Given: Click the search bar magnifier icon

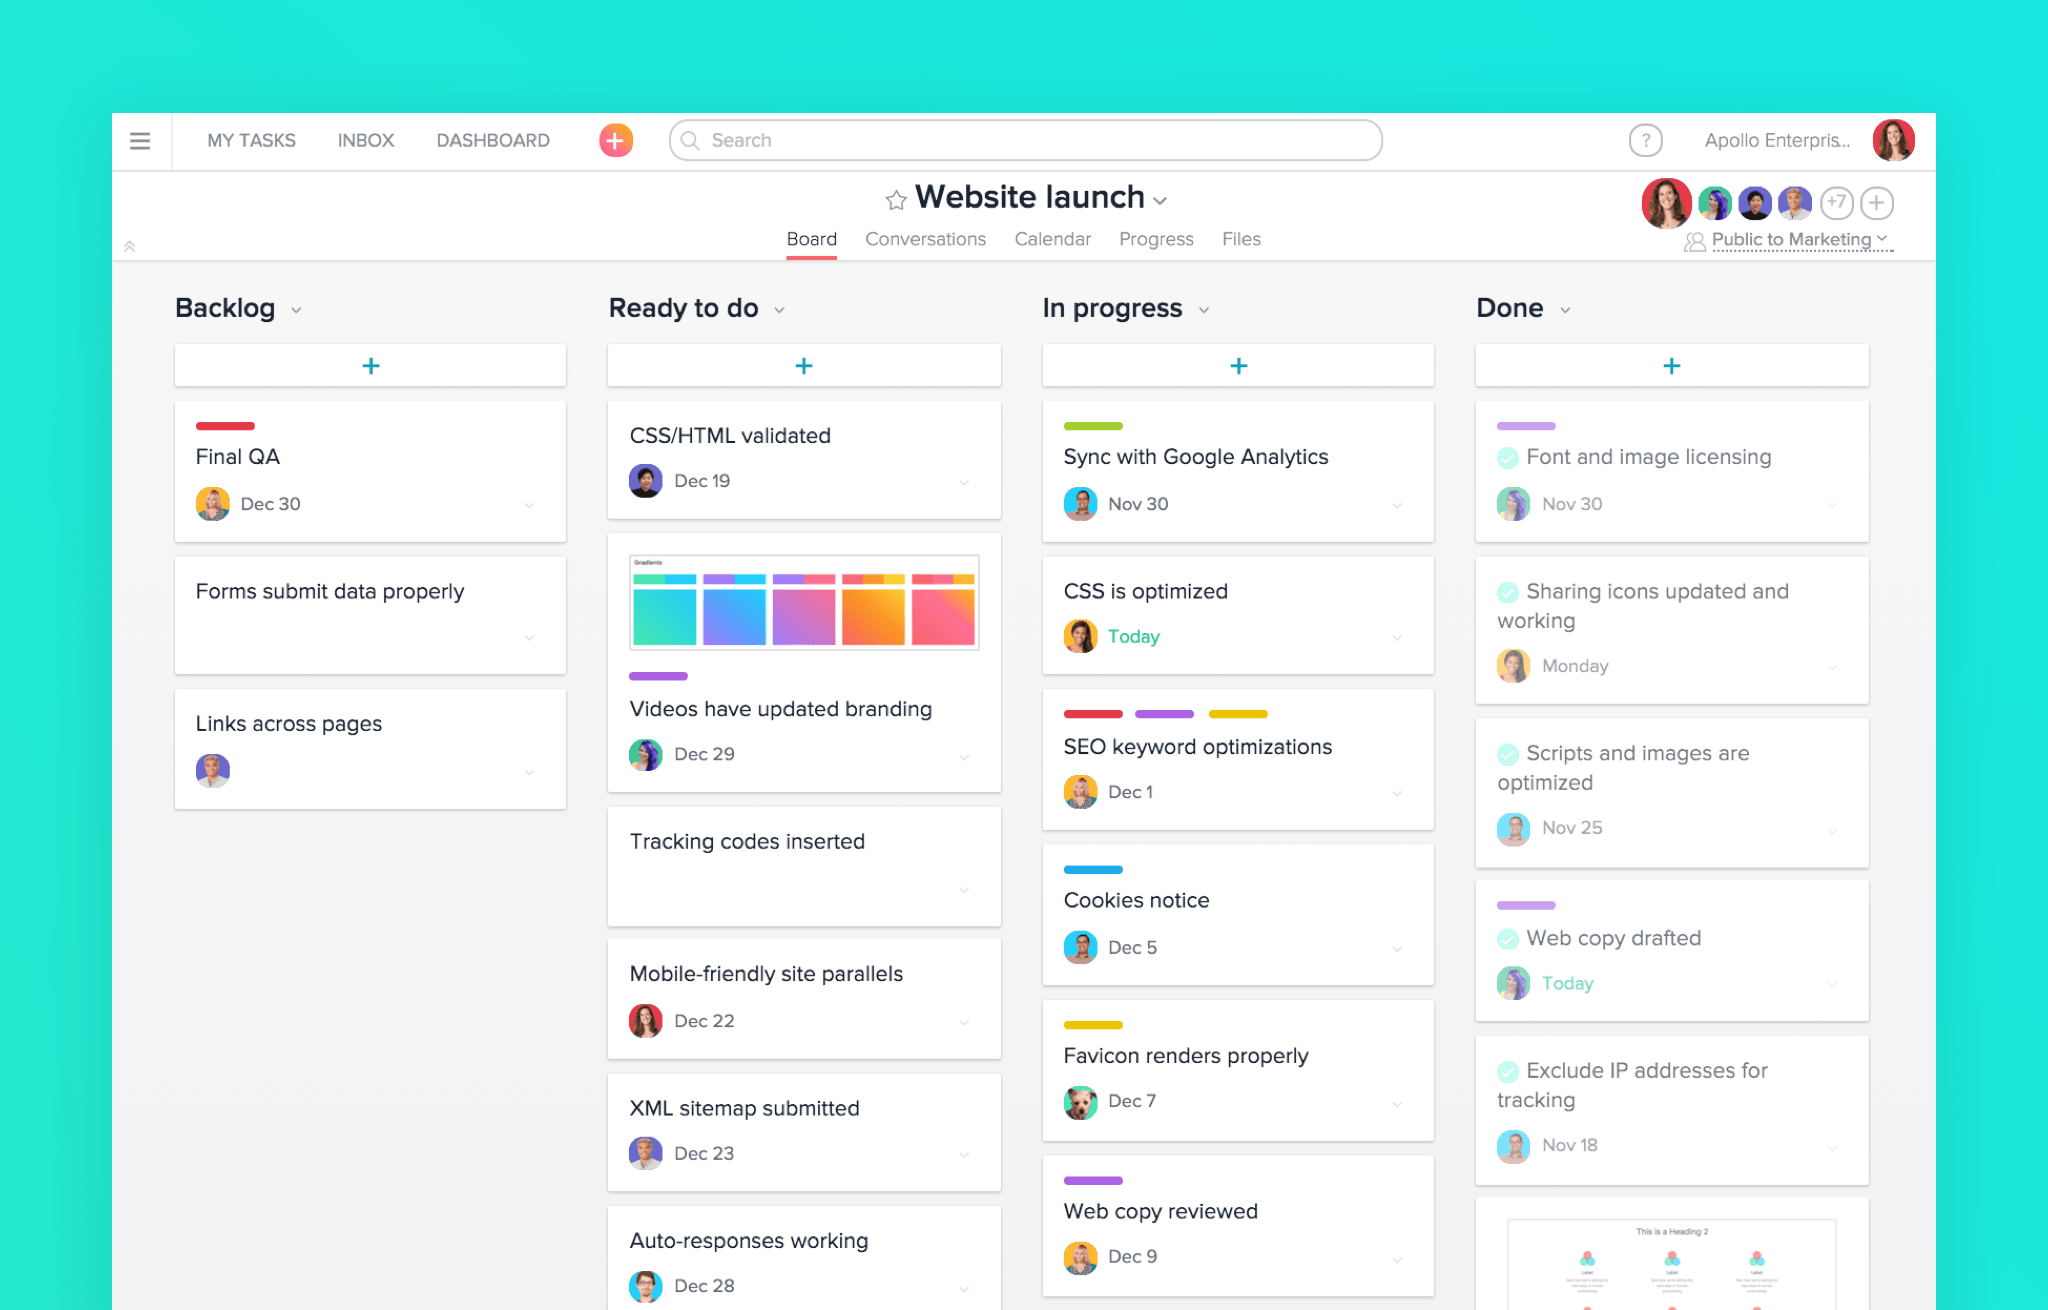Looking at the screenshot, I should (690, 140).
